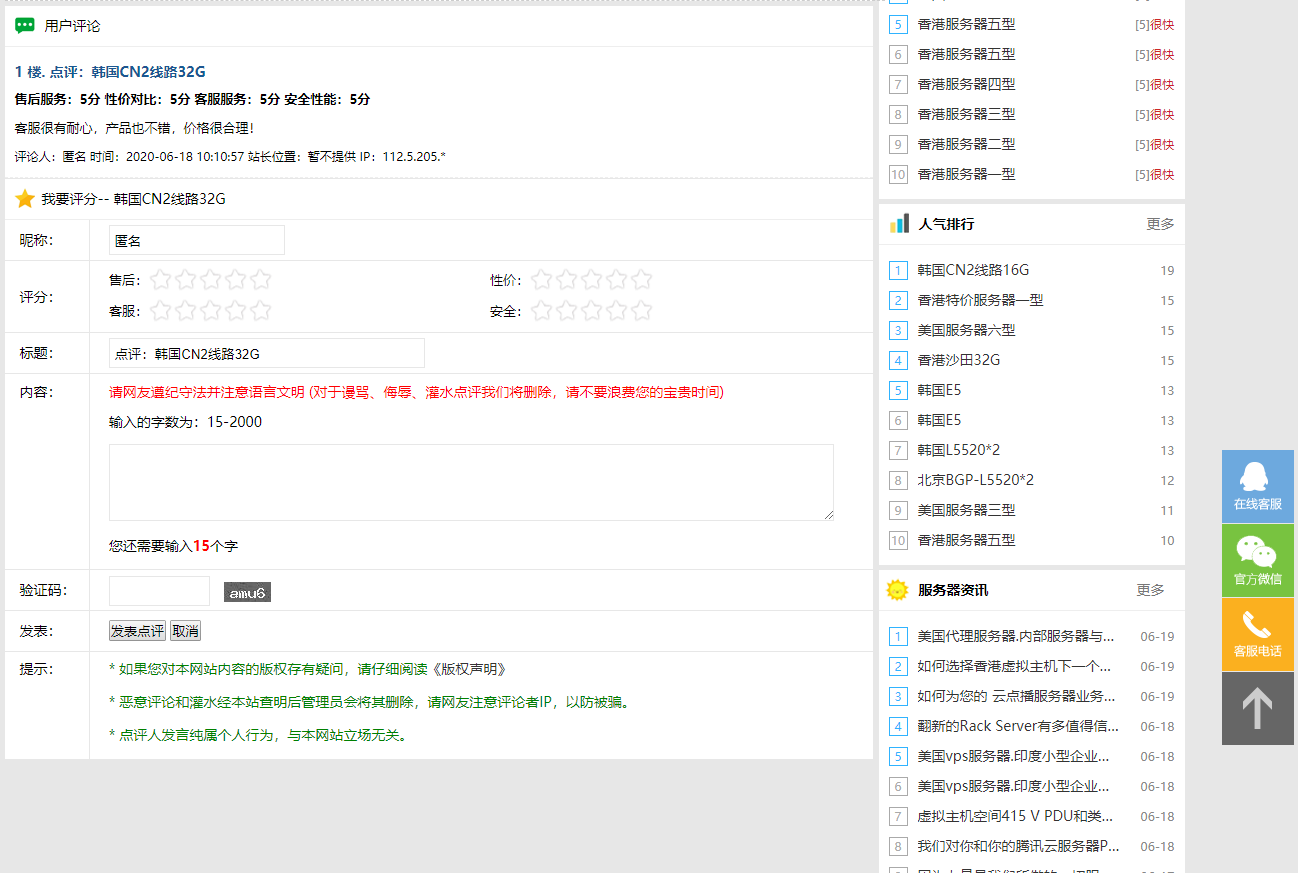This screenshot has width=1298, height=873.
Task: Open 美国服务器三型 ranking entry
Action: (966, 510)
